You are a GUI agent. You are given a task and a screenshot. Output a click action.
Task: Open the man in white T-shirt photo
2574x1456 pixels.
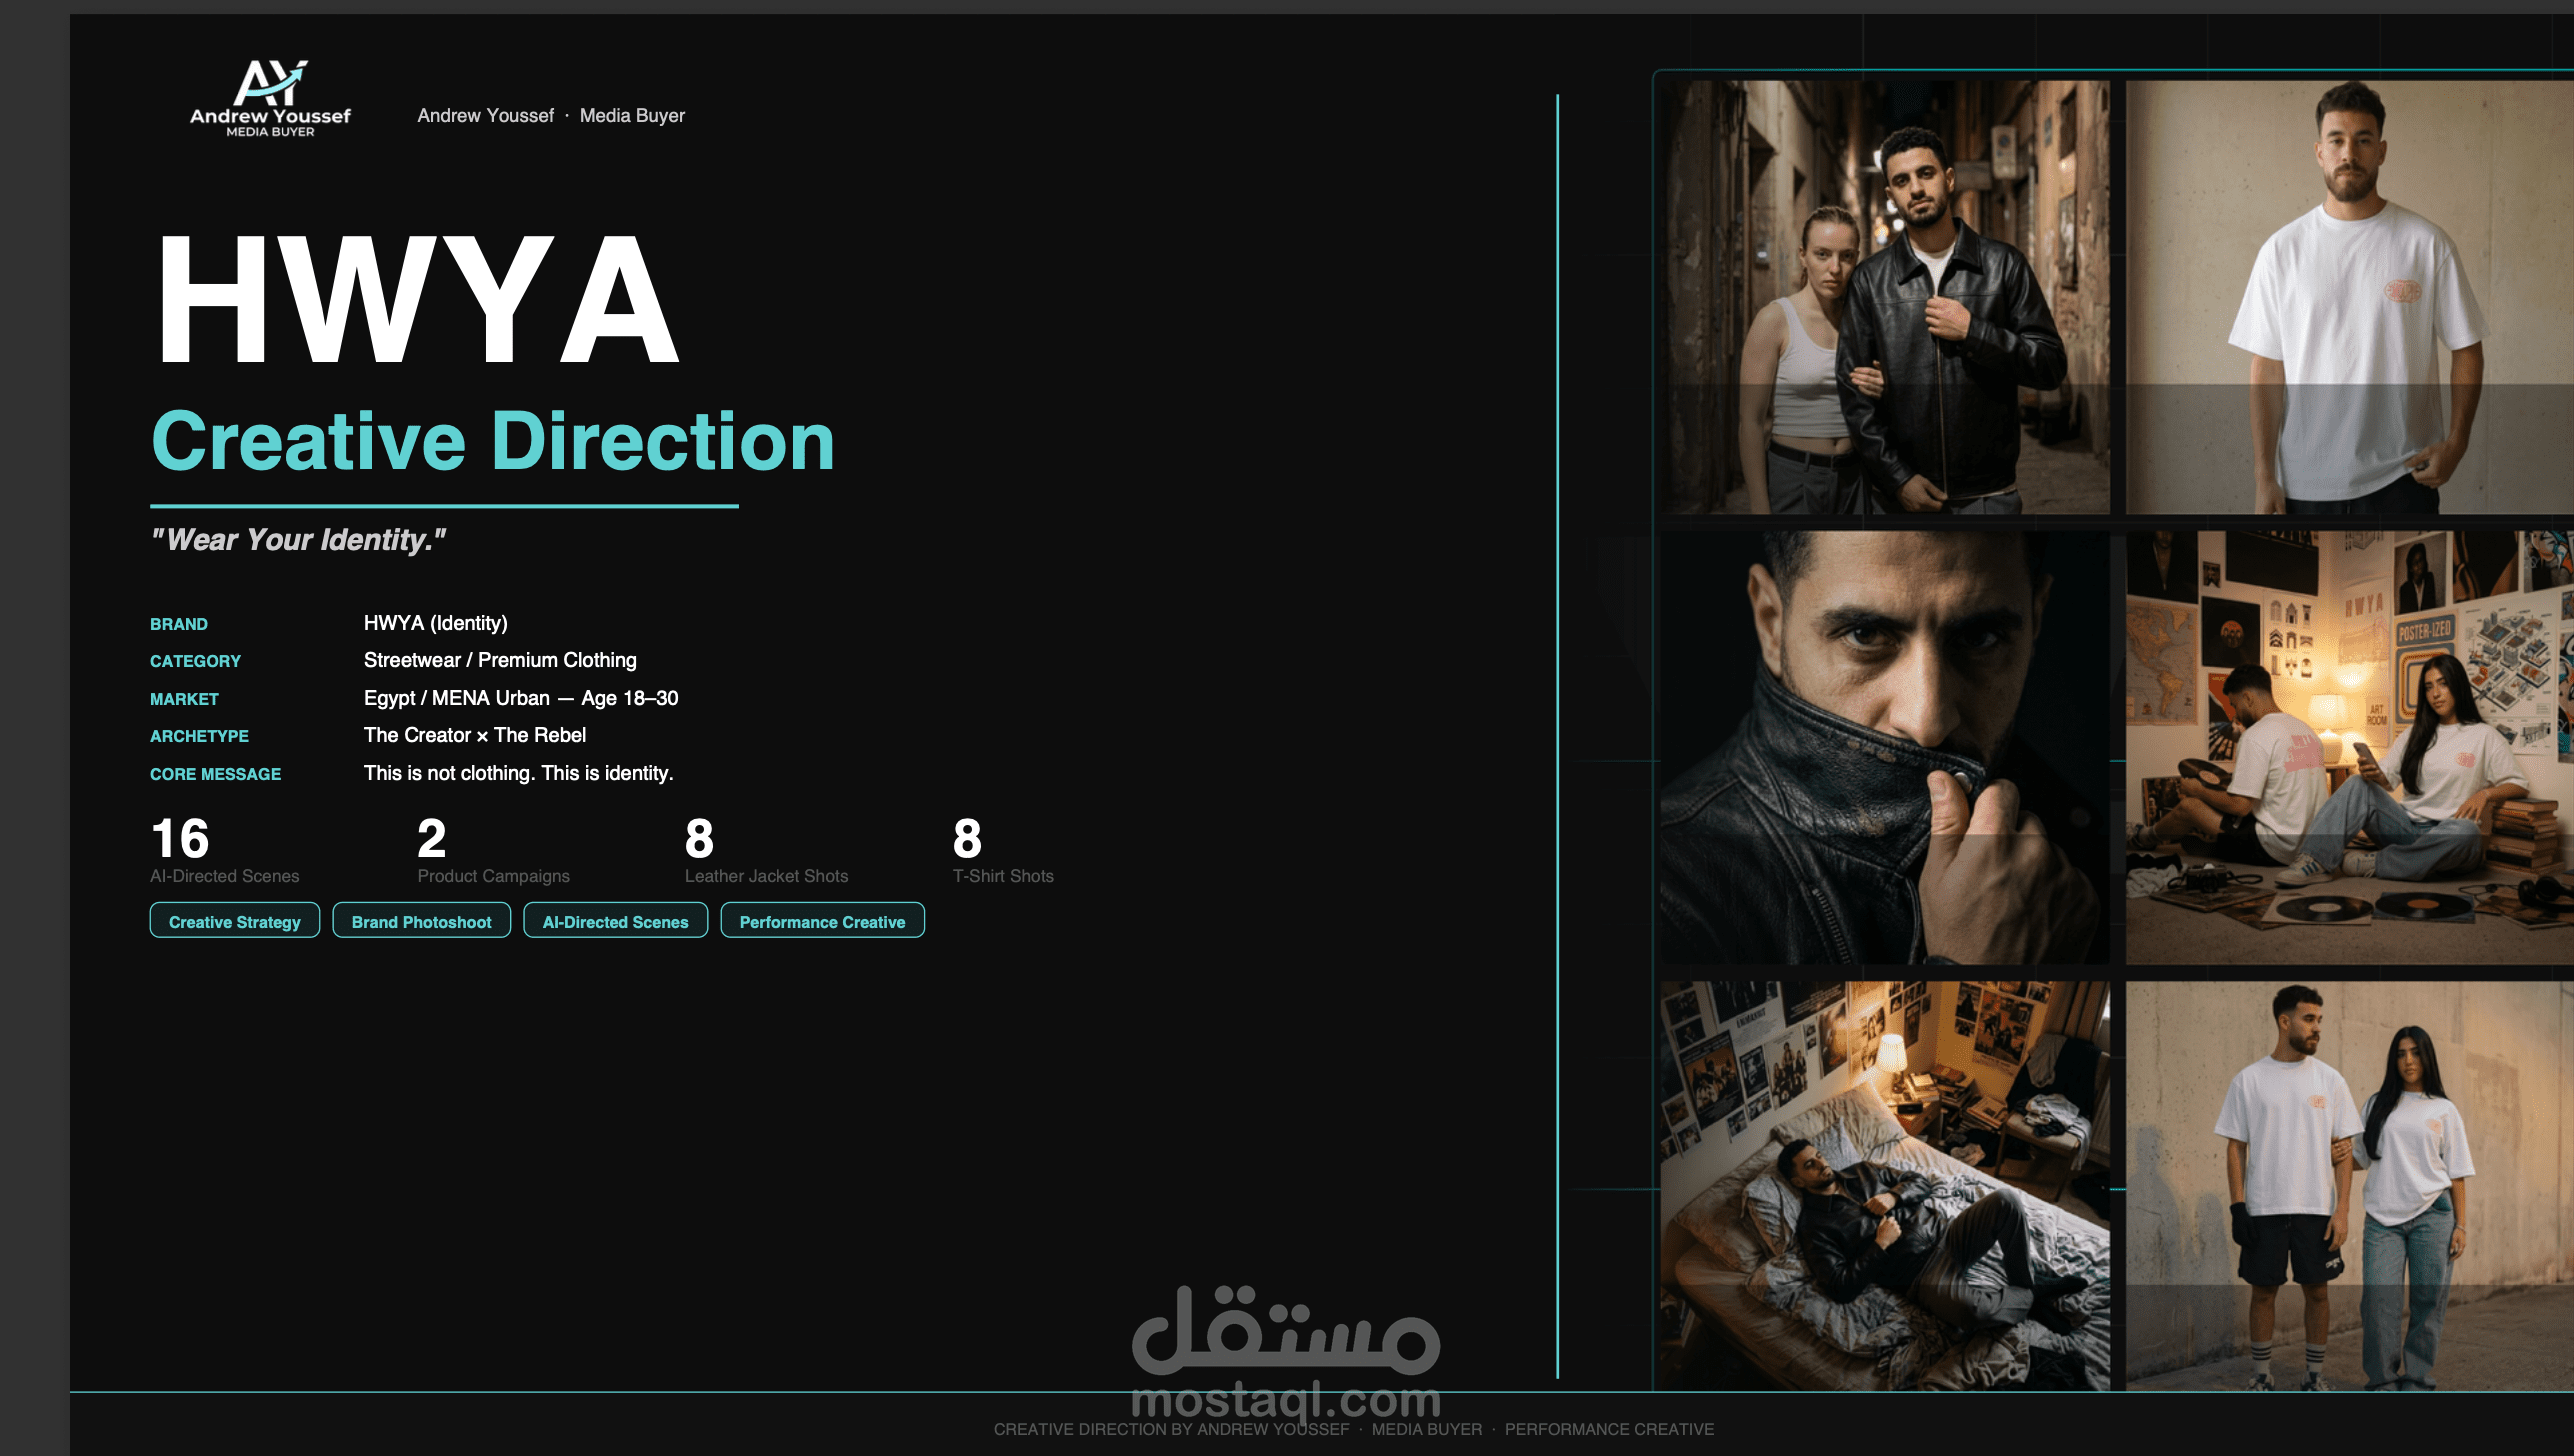[x=2349, y=297]
